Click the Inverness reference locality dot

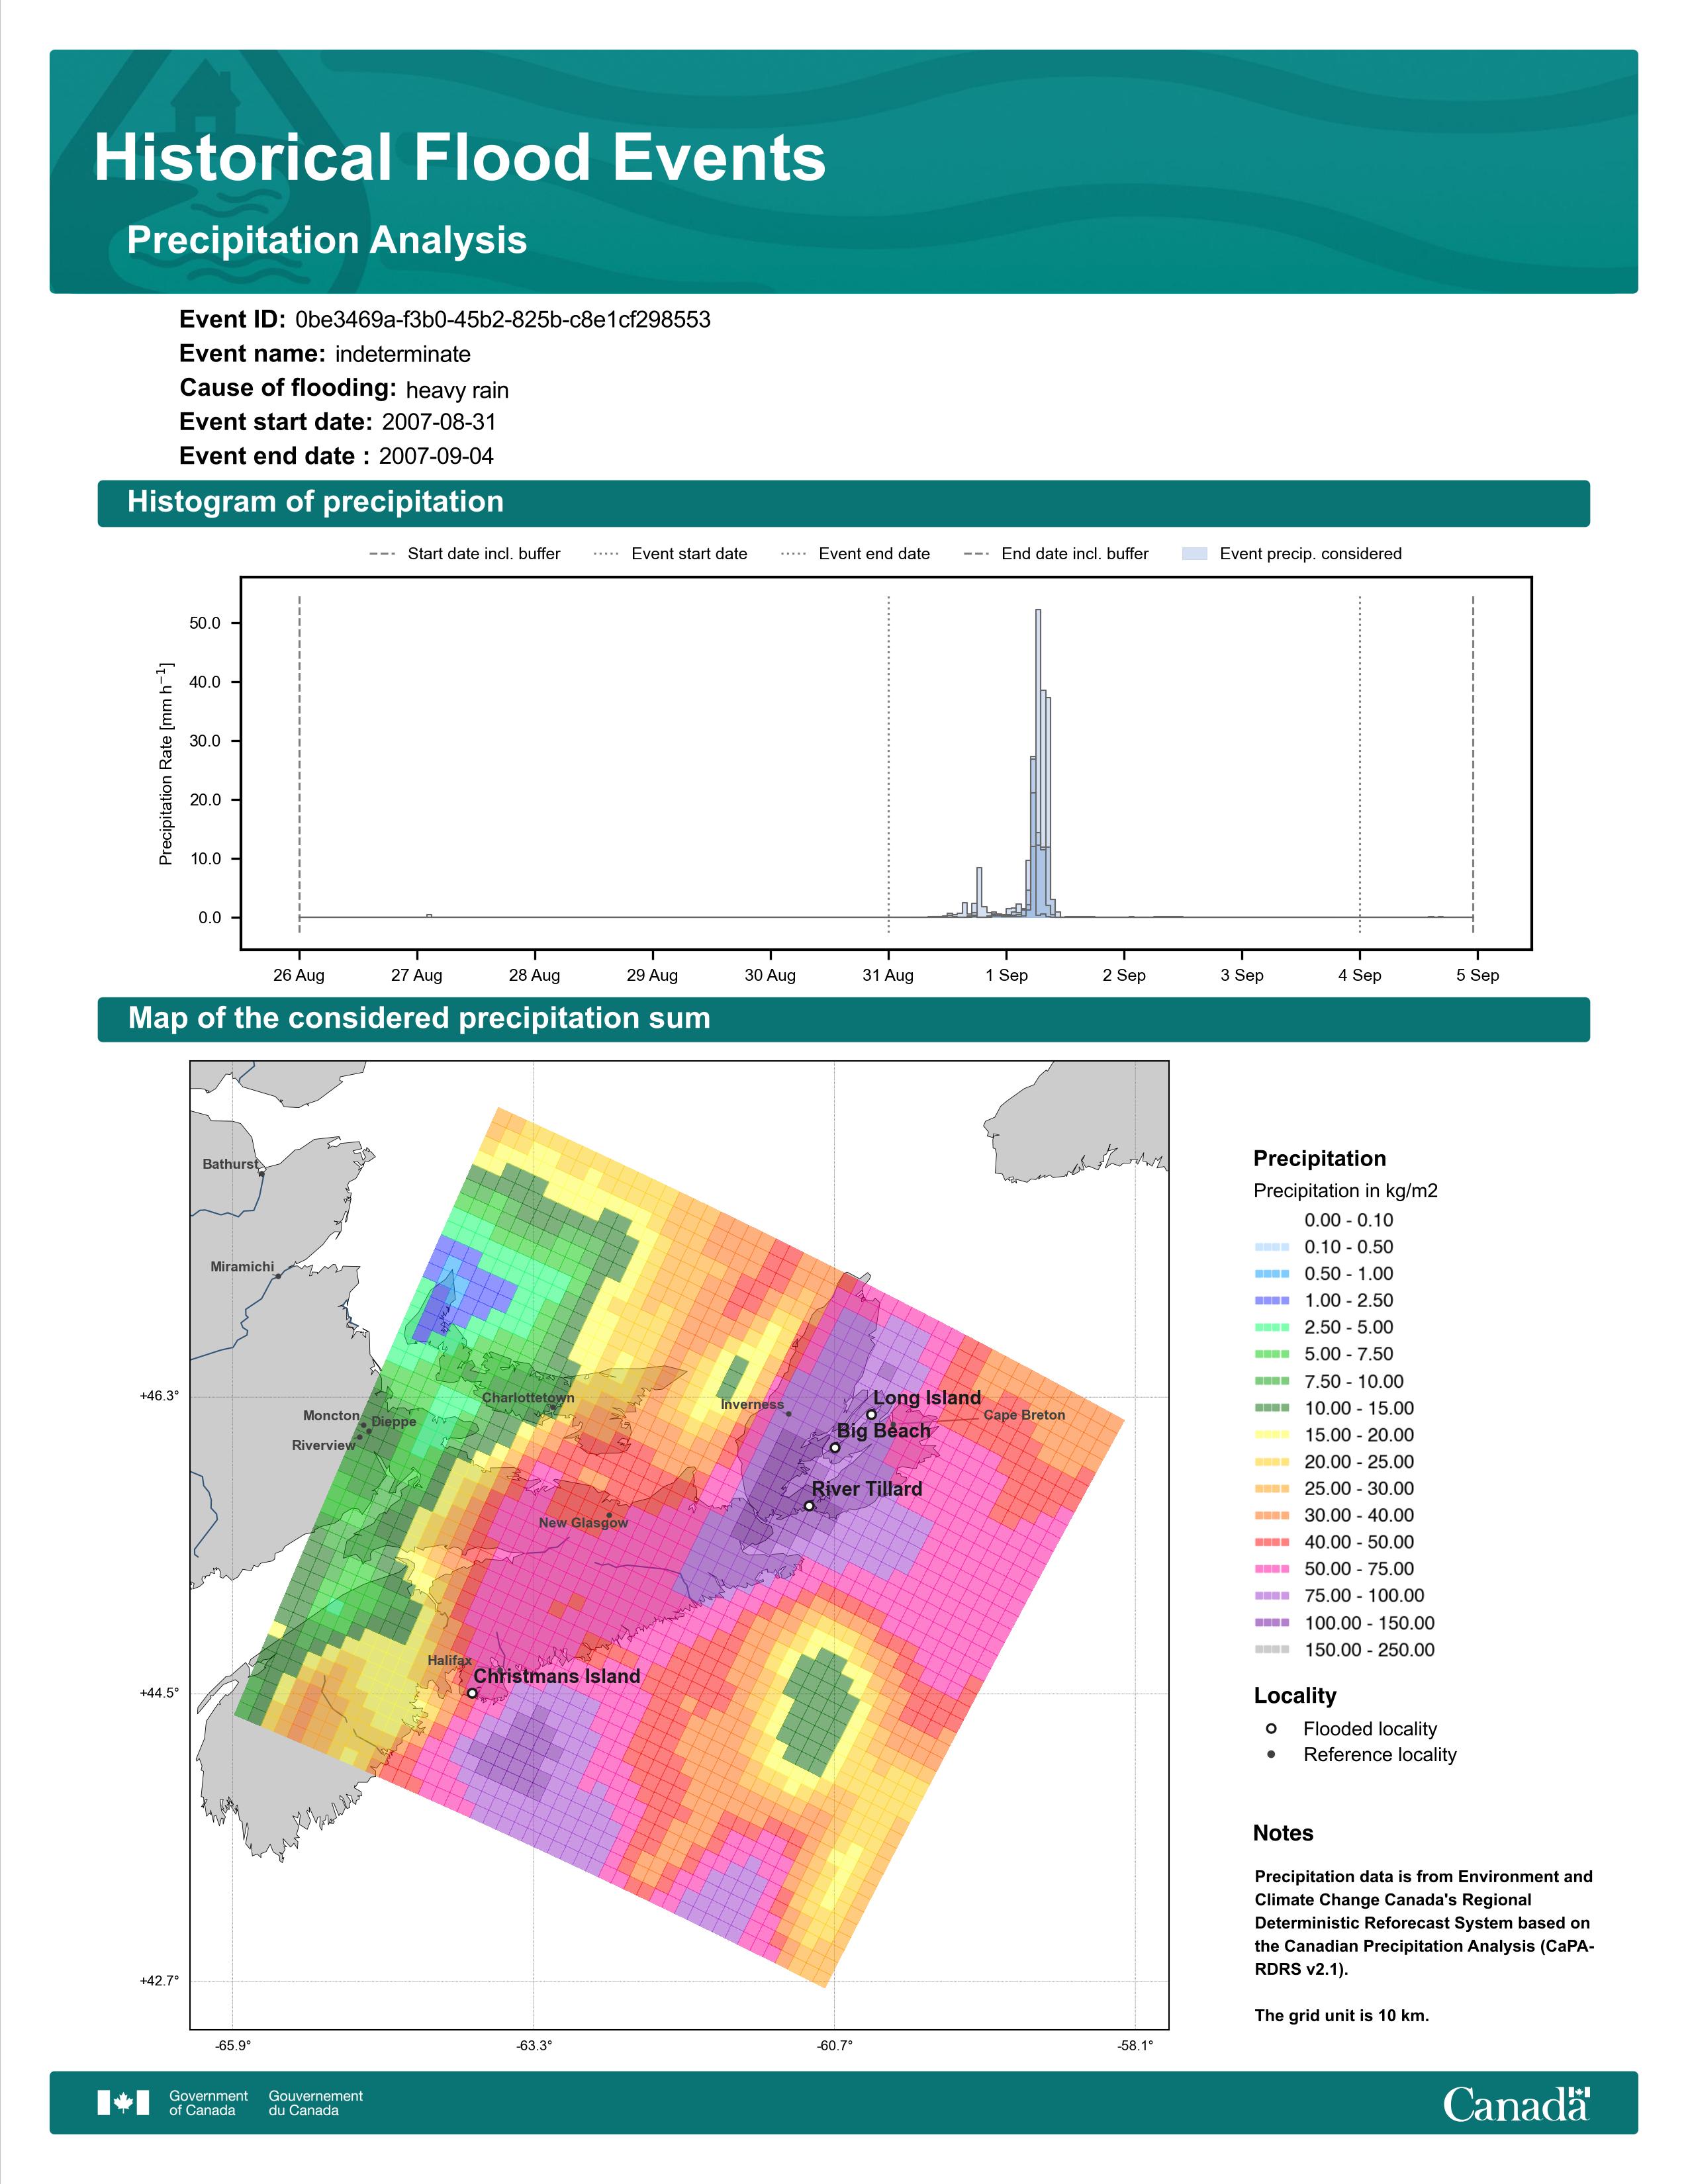[789, 1414]
